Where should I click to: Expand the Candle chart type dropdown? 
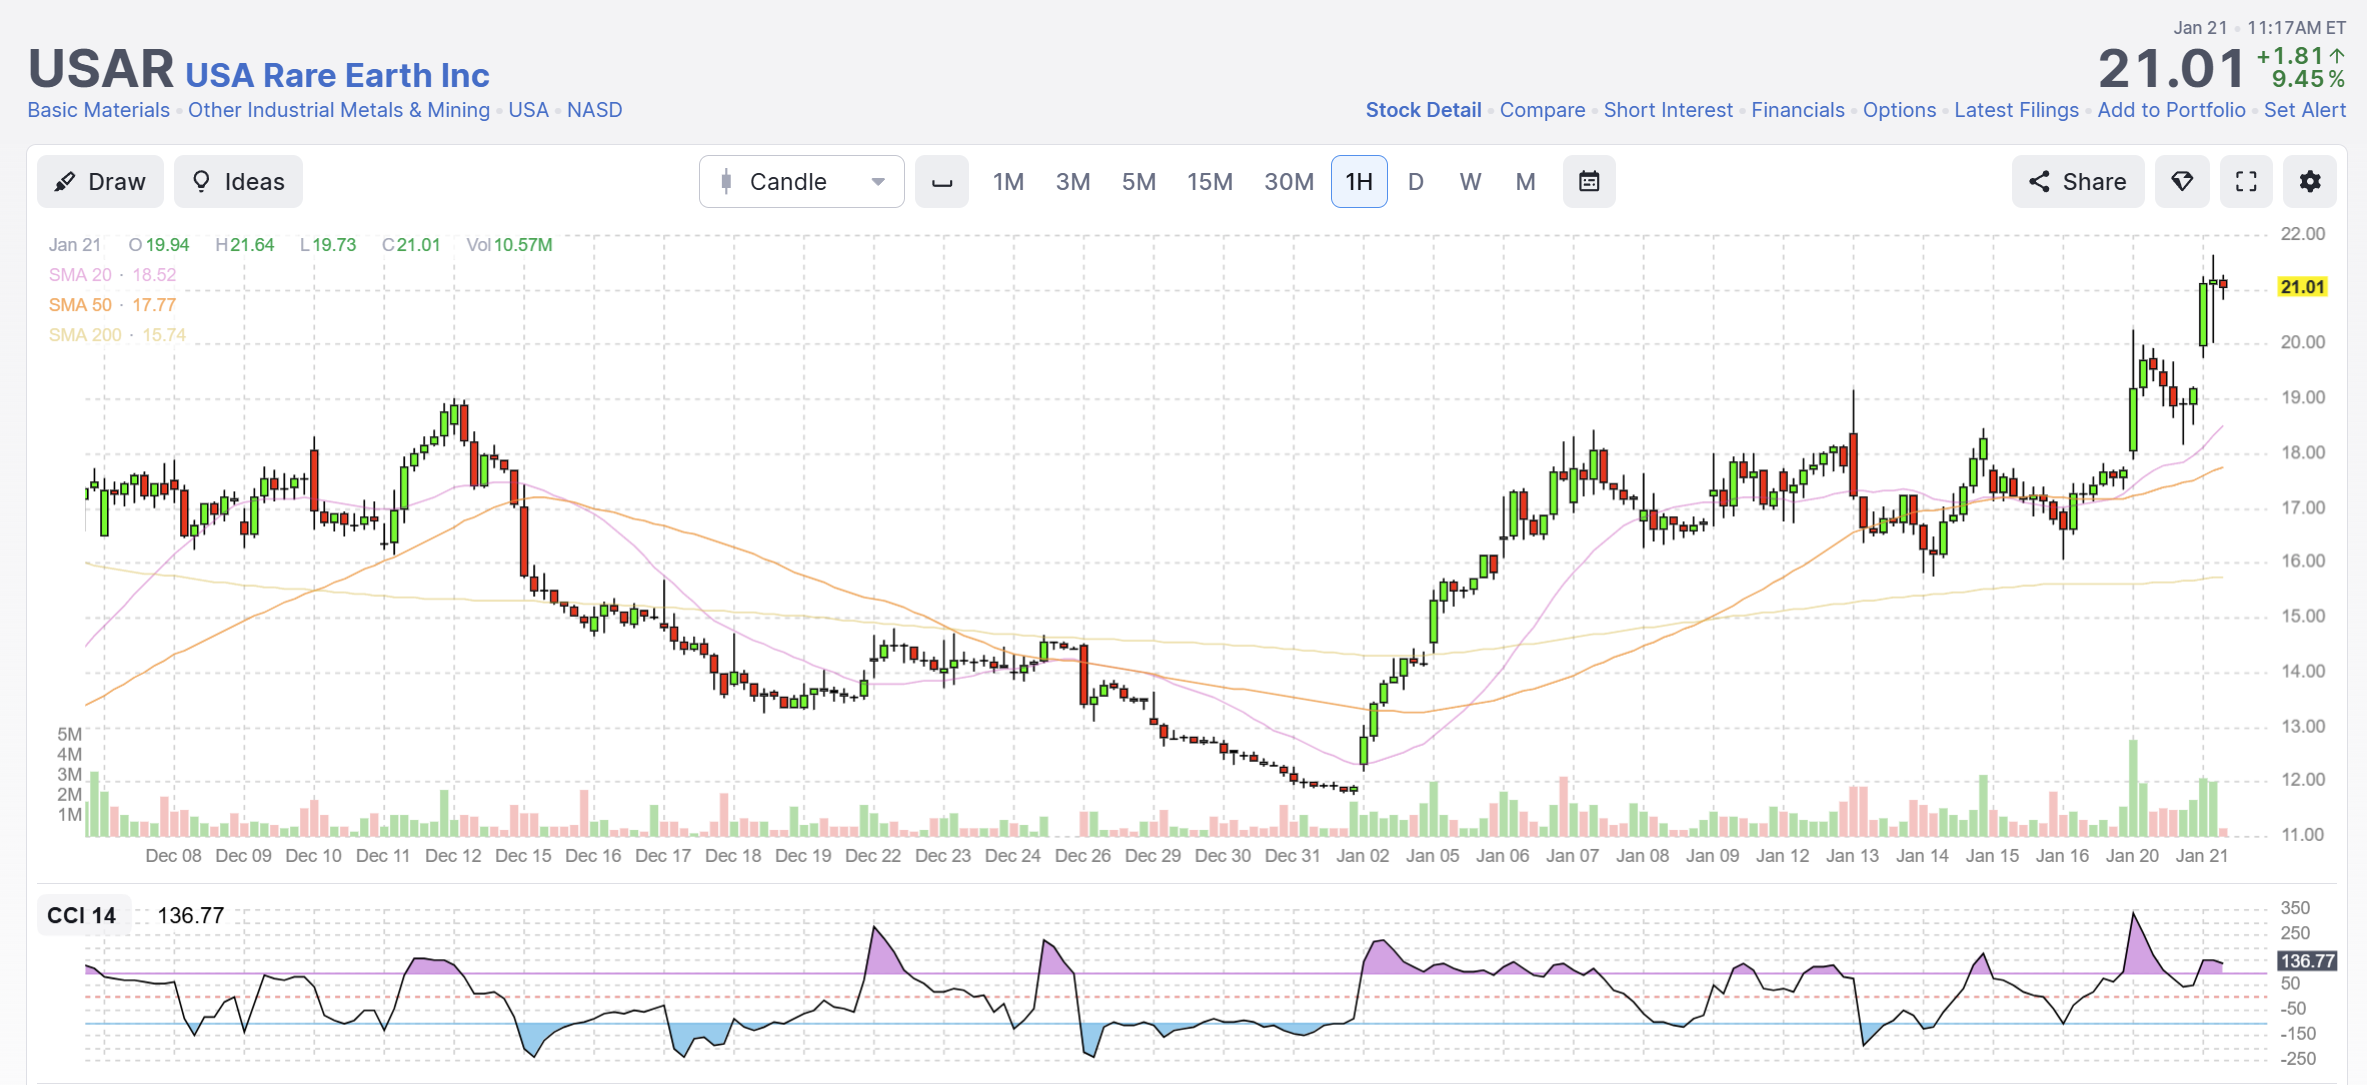[x=802, y=182]
